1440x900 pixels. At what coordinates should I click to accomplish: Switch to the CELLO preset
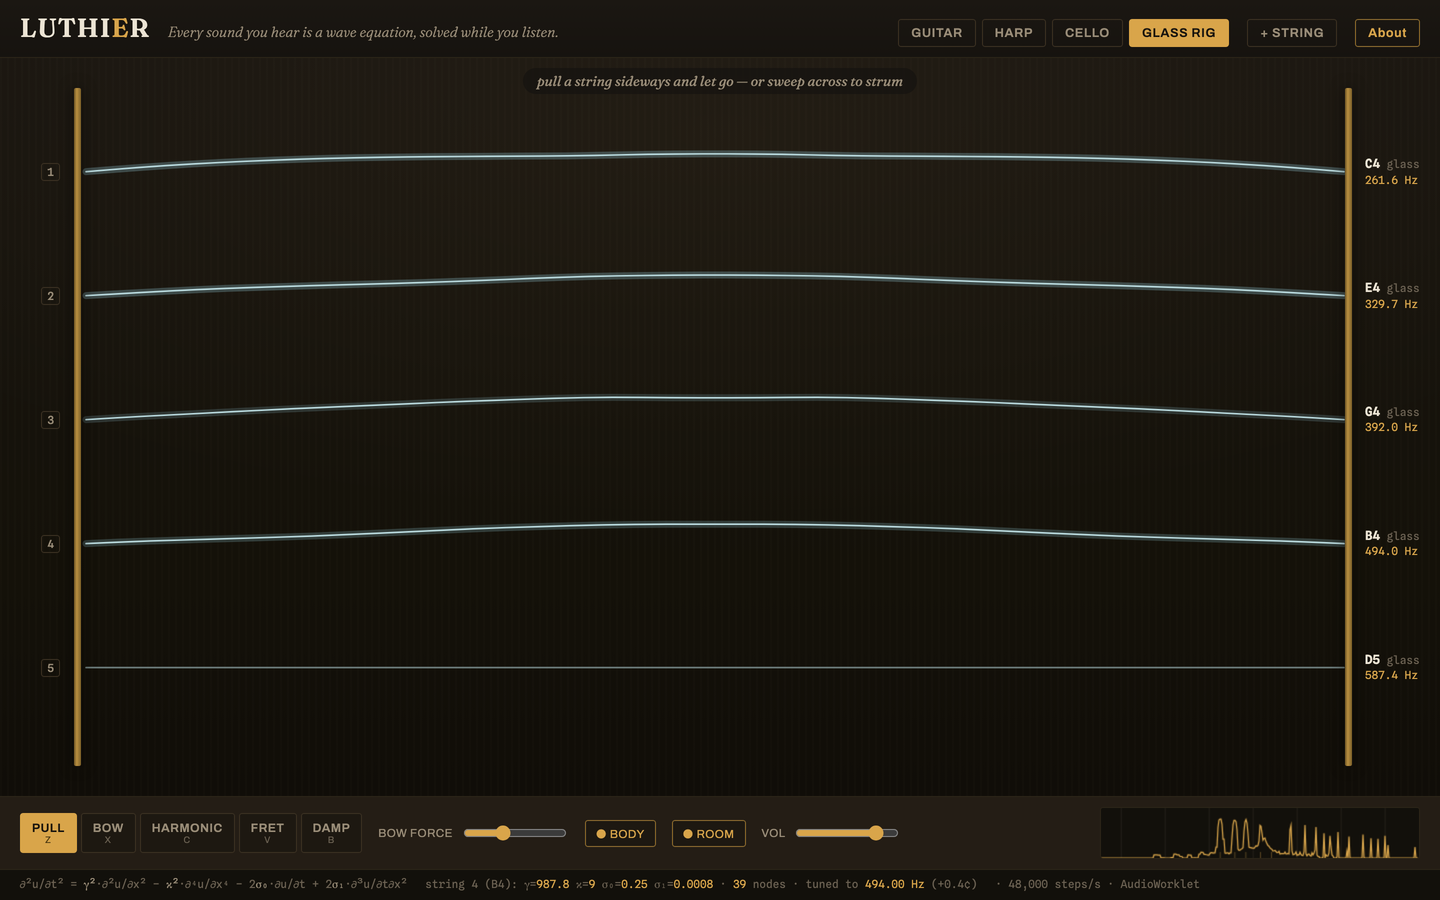[x=1087, y=33]
